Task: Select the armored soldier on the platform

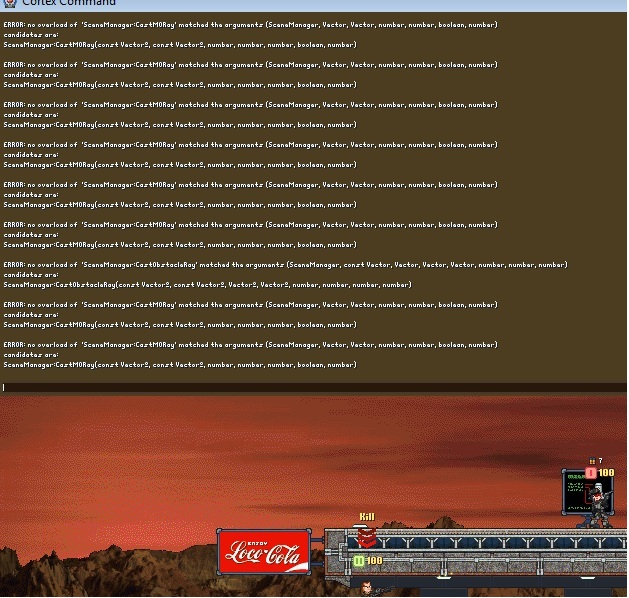Action: [x=597, y=506]
